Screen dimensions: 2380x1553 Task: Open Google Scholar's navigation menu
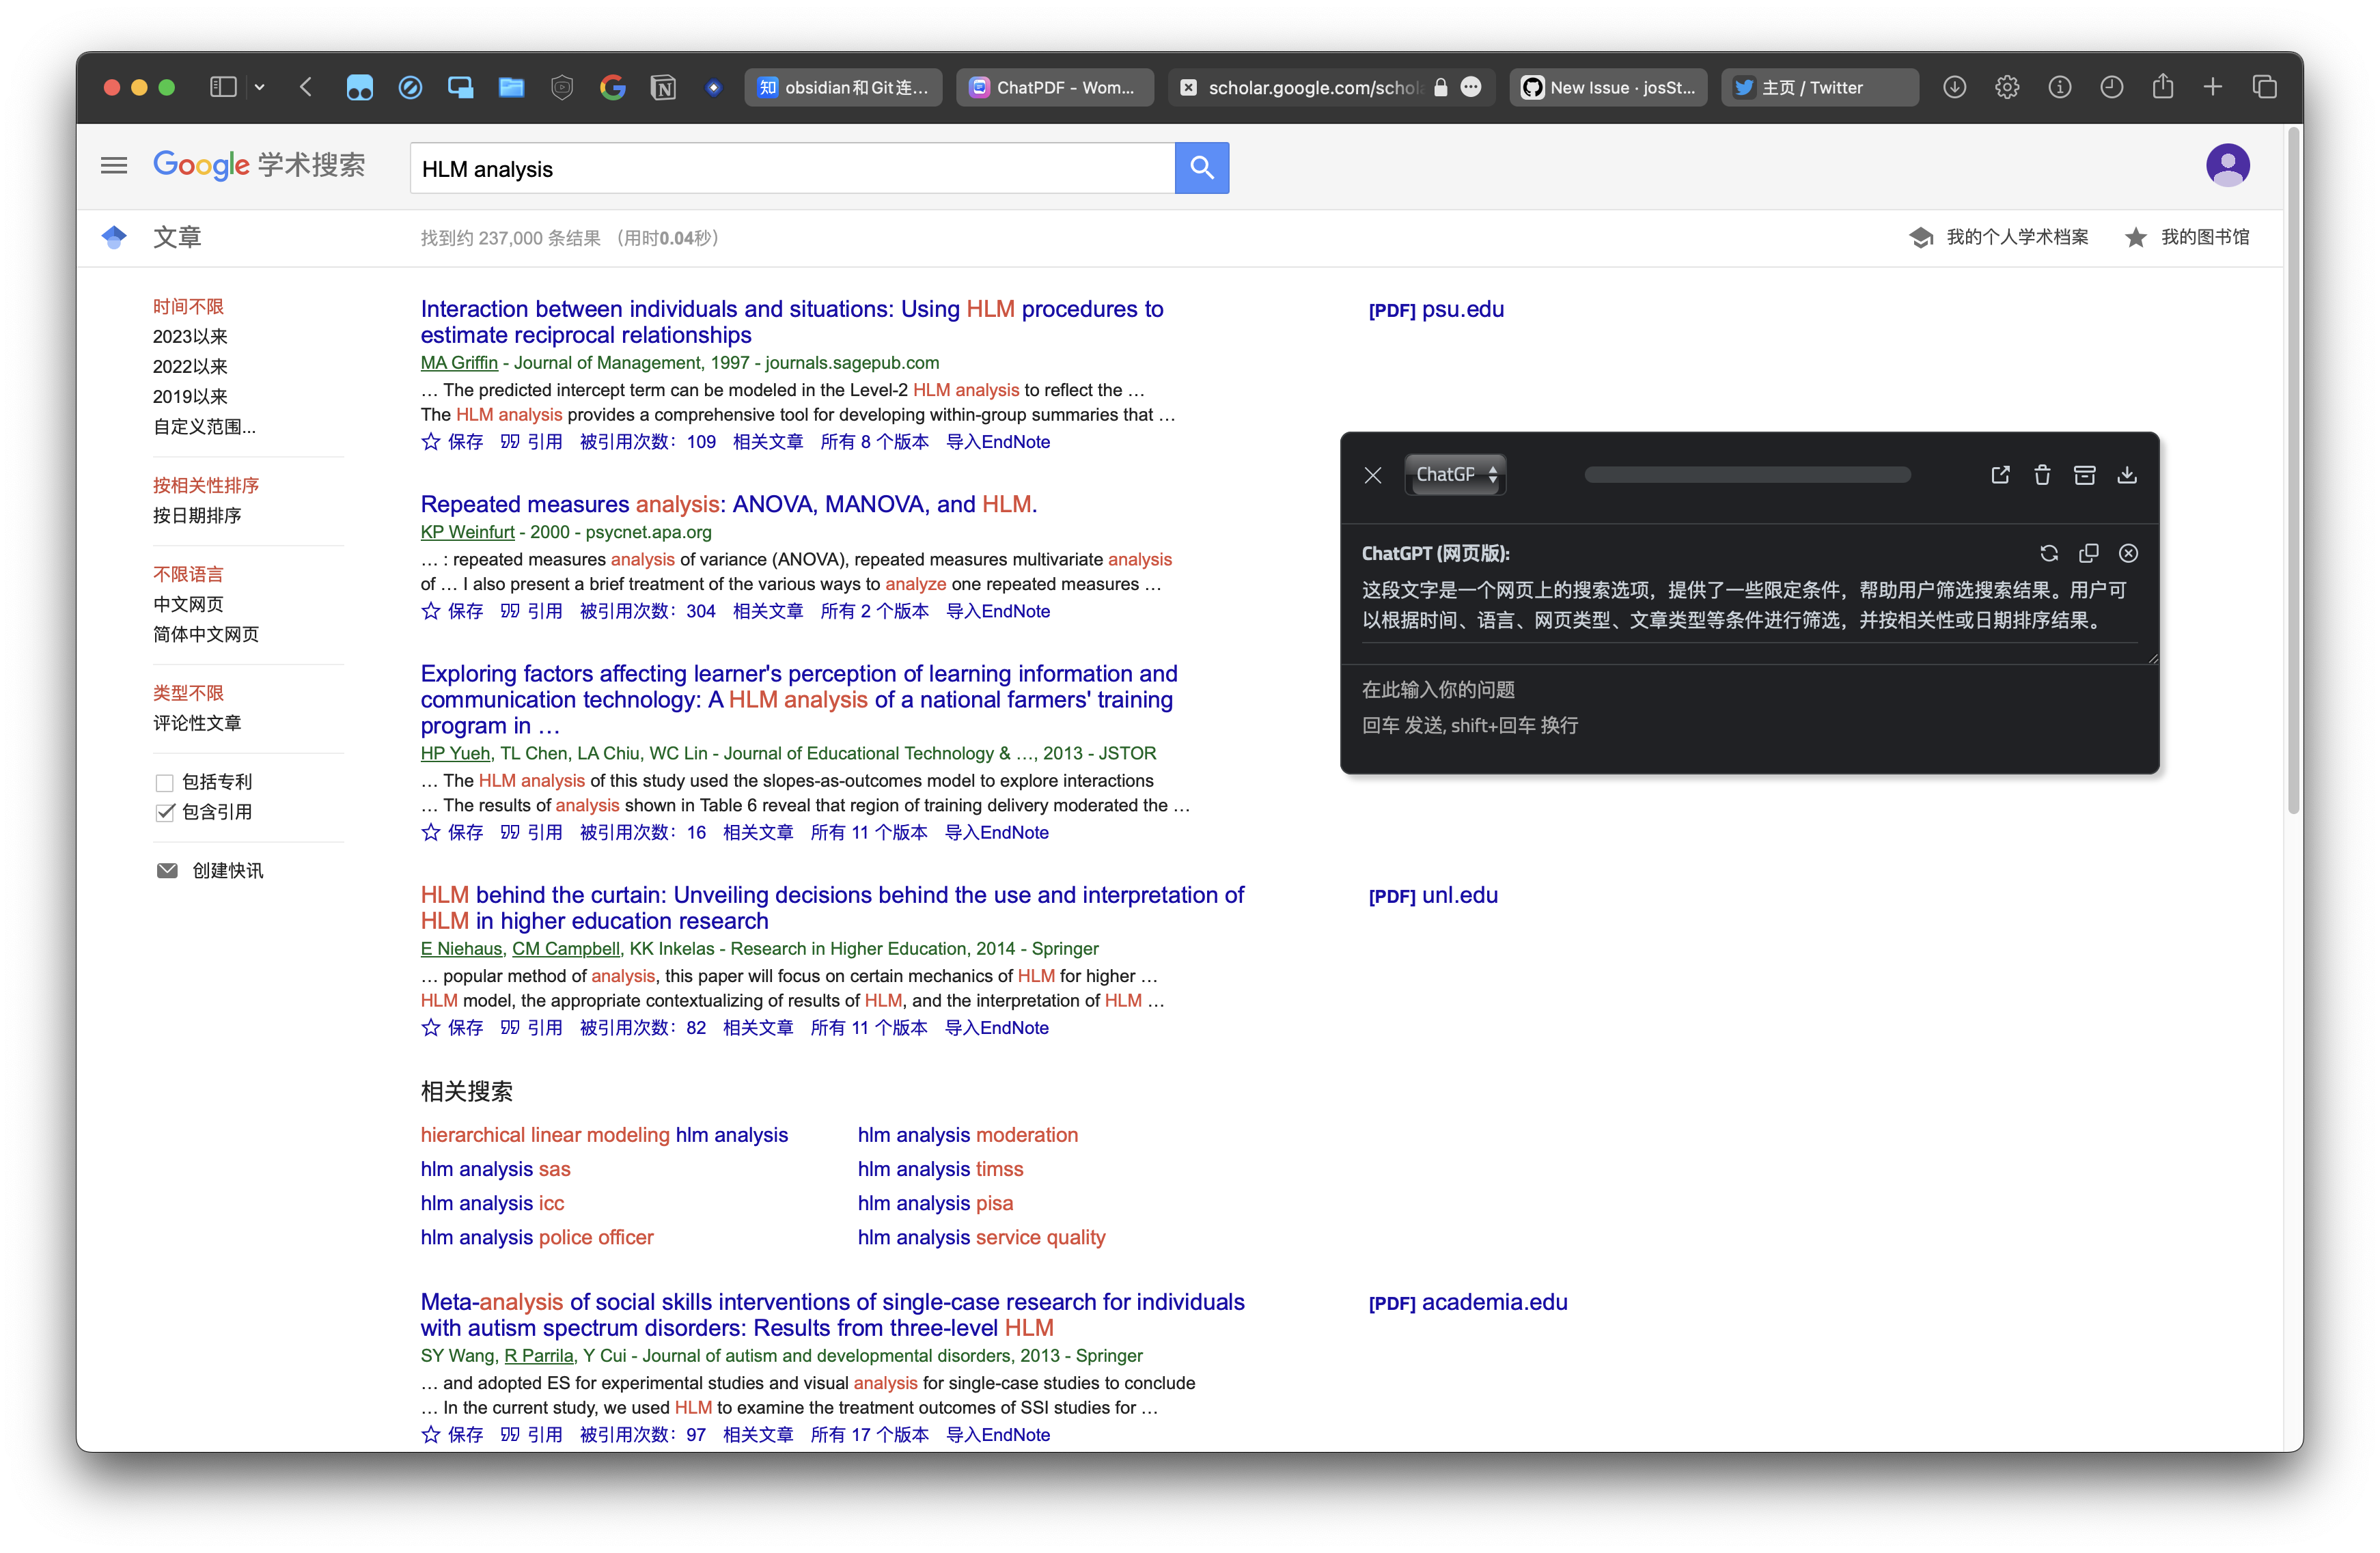click(x=113, y=165)
